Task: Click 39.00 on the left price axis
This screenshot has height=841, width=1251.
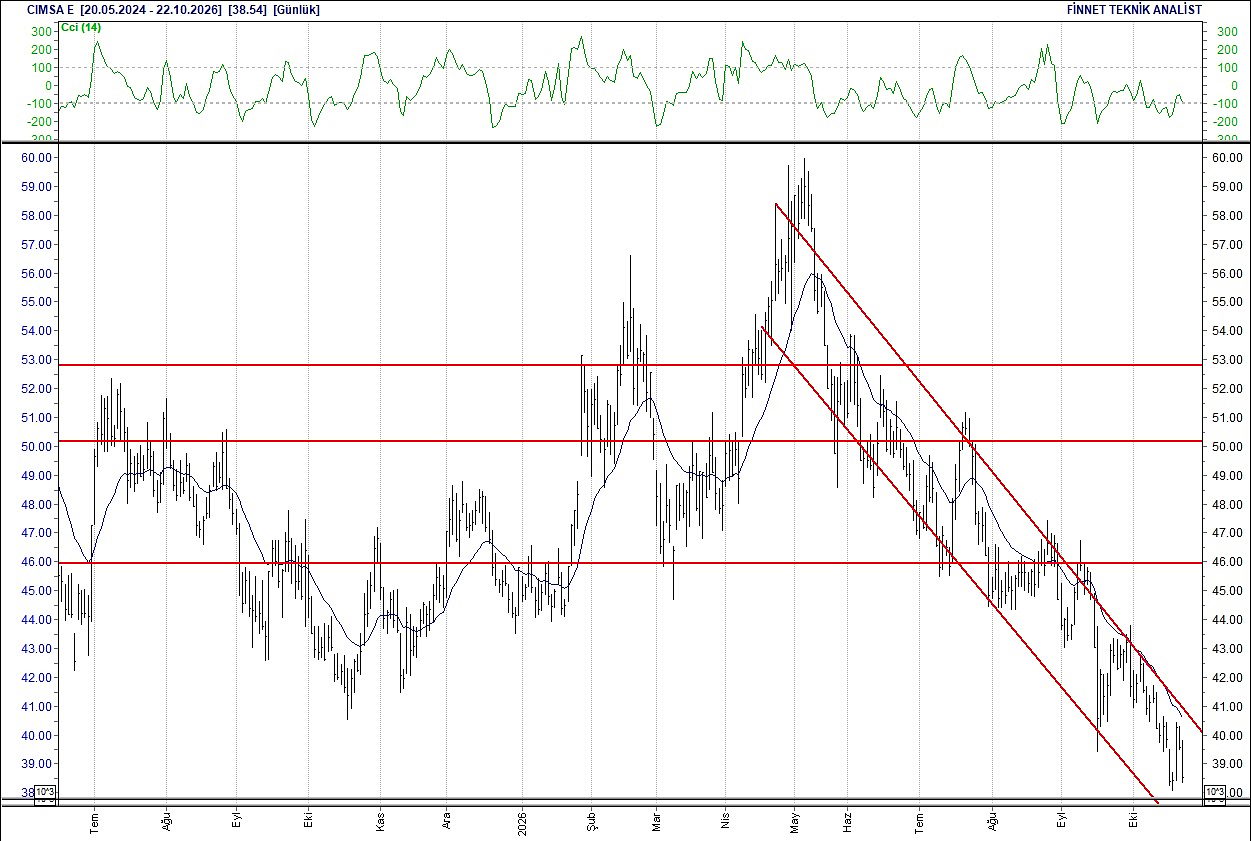Action: pyautogui.click(x=35, y=764)
